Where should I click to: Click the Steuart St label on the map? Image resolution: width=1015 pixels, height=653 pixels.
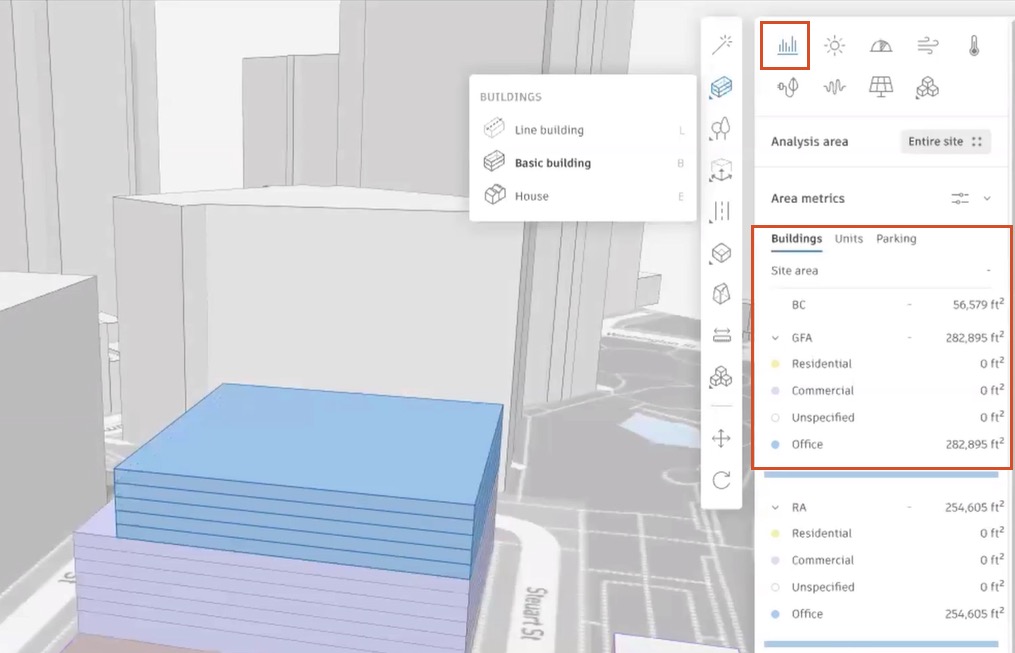pos(537,613)
